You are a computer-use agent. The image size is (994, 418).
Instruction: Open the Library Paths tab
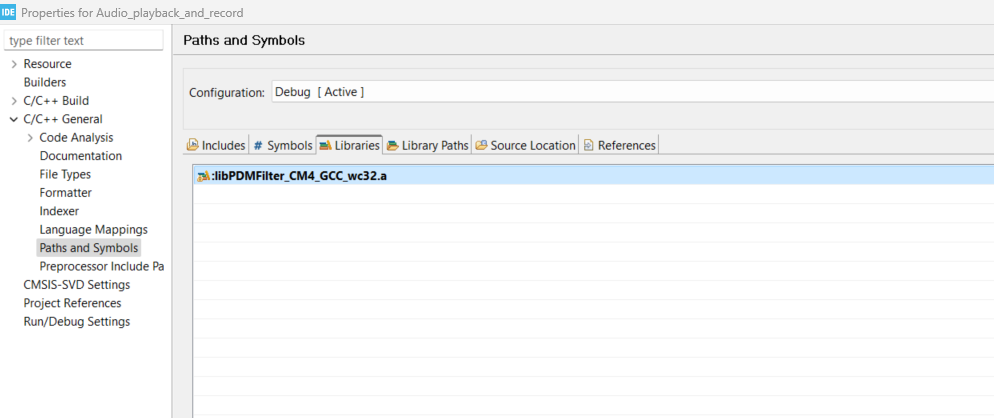[427, 145]
